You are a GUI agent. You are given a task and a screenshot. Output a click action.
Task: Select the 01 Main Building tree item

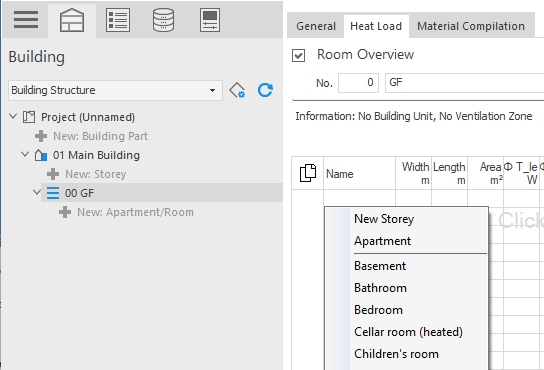[96, 155]
